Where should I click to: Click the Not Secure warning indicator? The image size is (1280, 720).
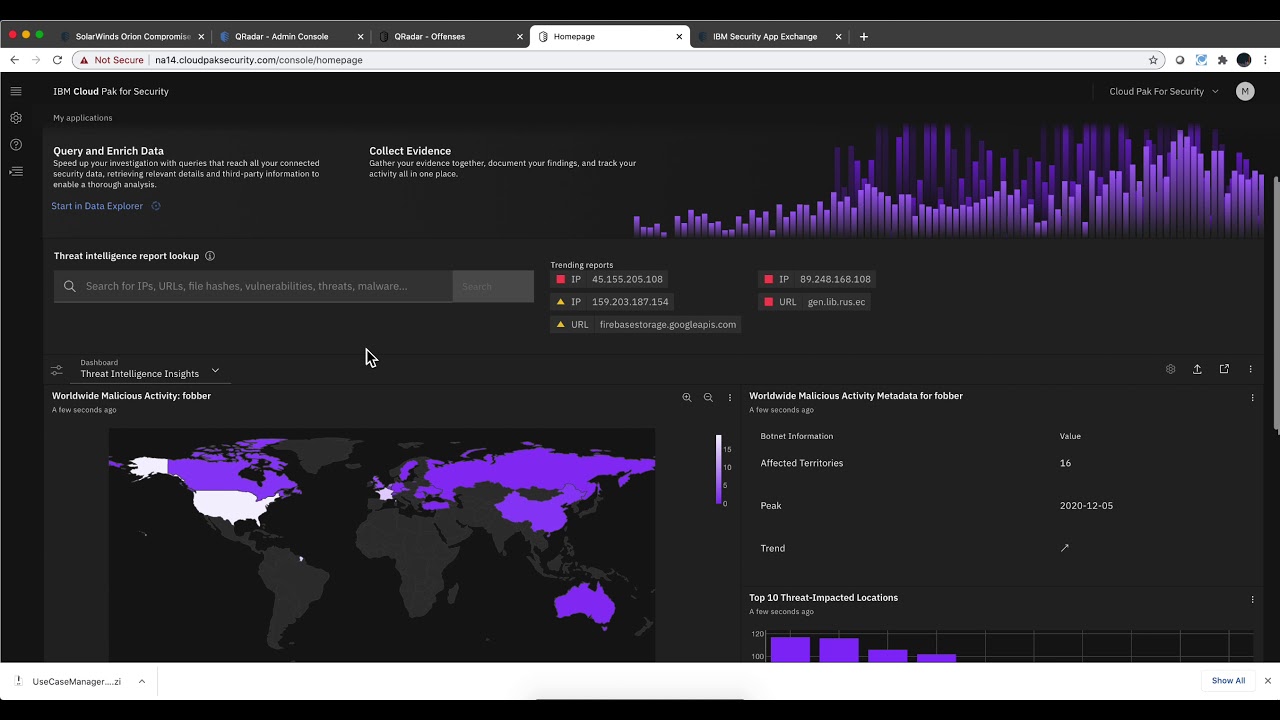113,60
